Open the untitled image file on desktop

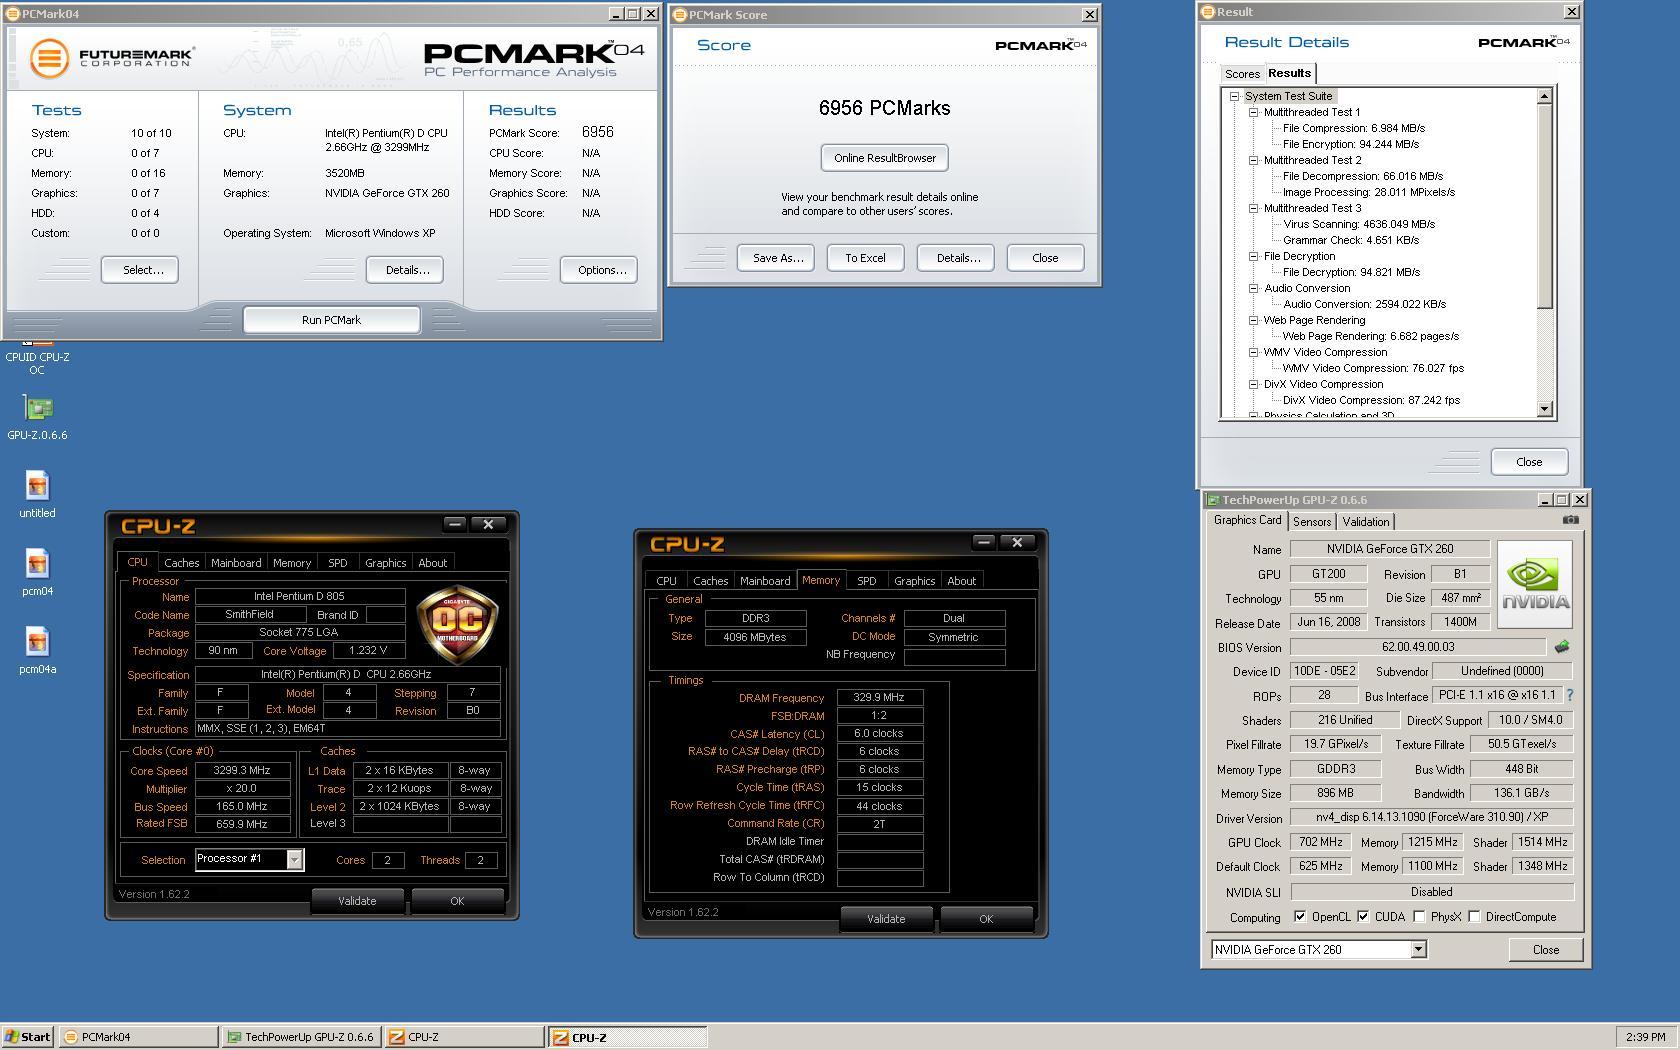point(38,486)
